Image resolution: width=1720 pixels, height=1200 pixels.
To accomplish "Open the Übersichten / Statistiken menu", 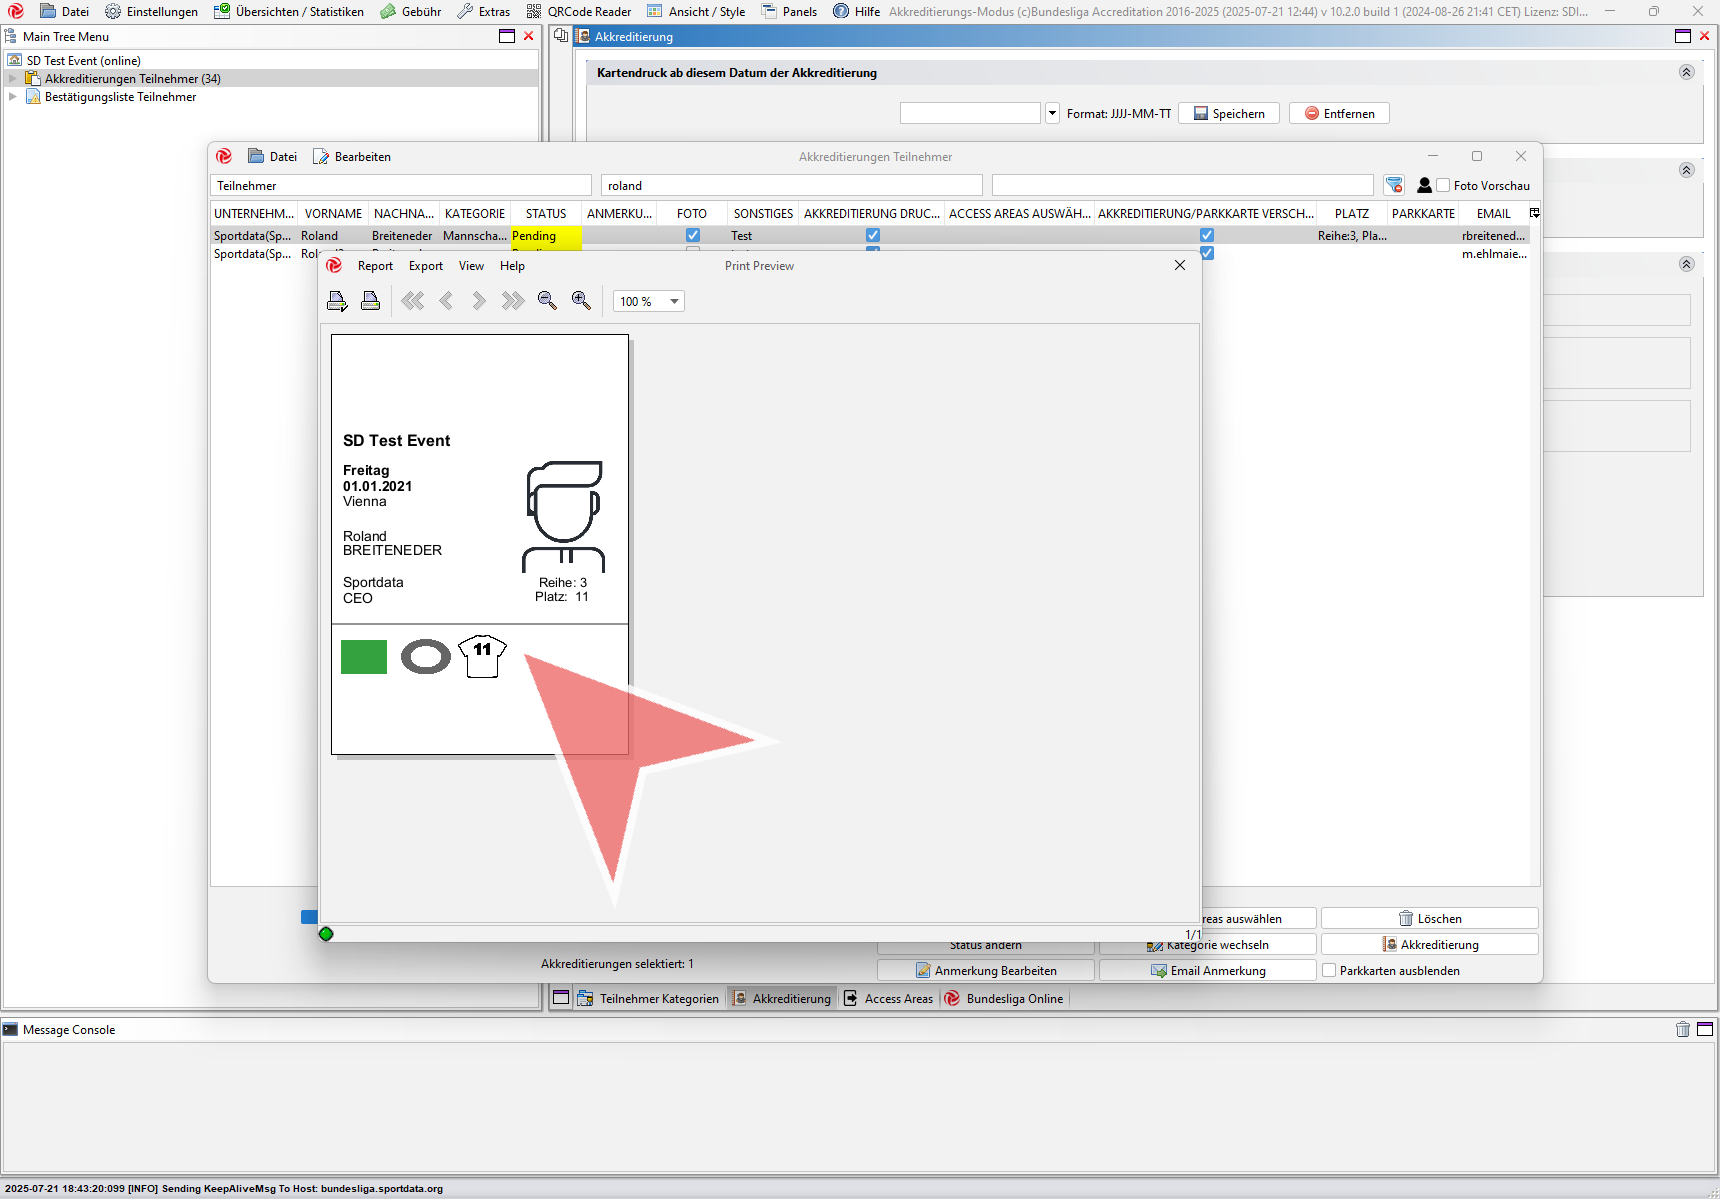I will (288, 11).
